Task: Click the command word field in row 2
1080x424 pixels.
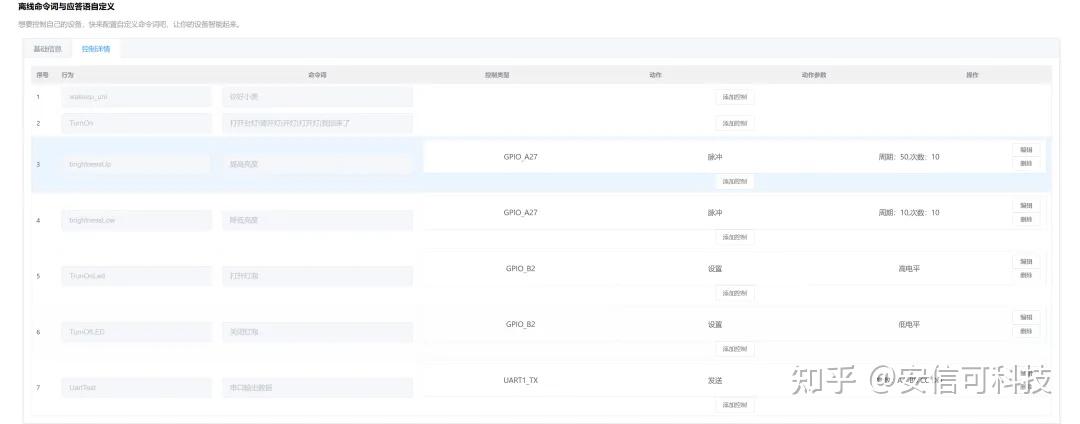Action: 318,124
